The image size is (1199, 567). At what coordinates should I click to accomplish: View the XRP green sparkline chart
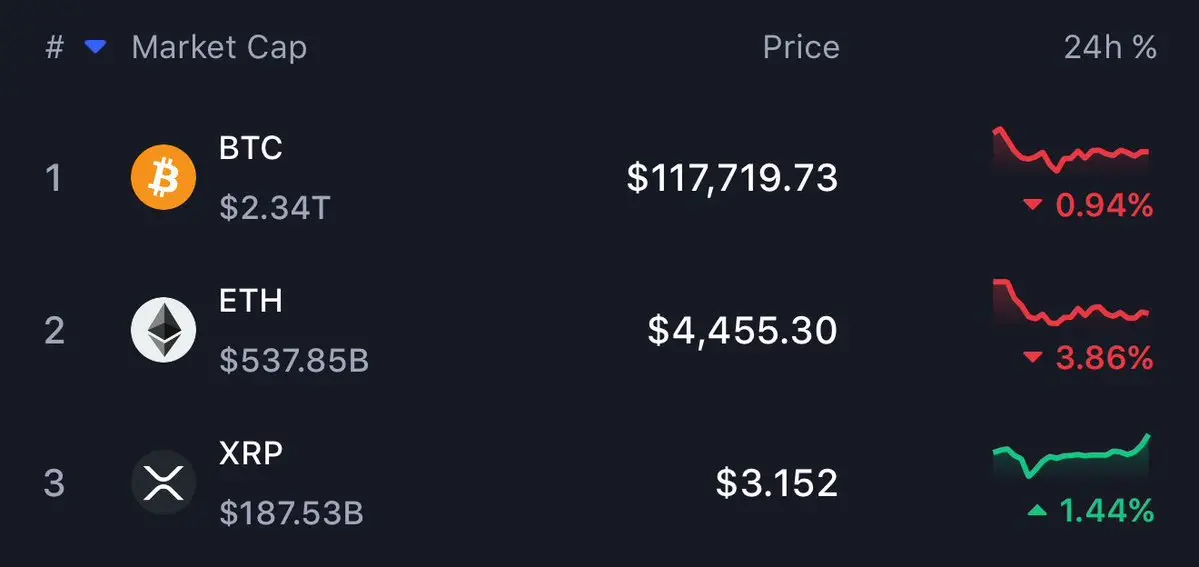click(1071, 455)
